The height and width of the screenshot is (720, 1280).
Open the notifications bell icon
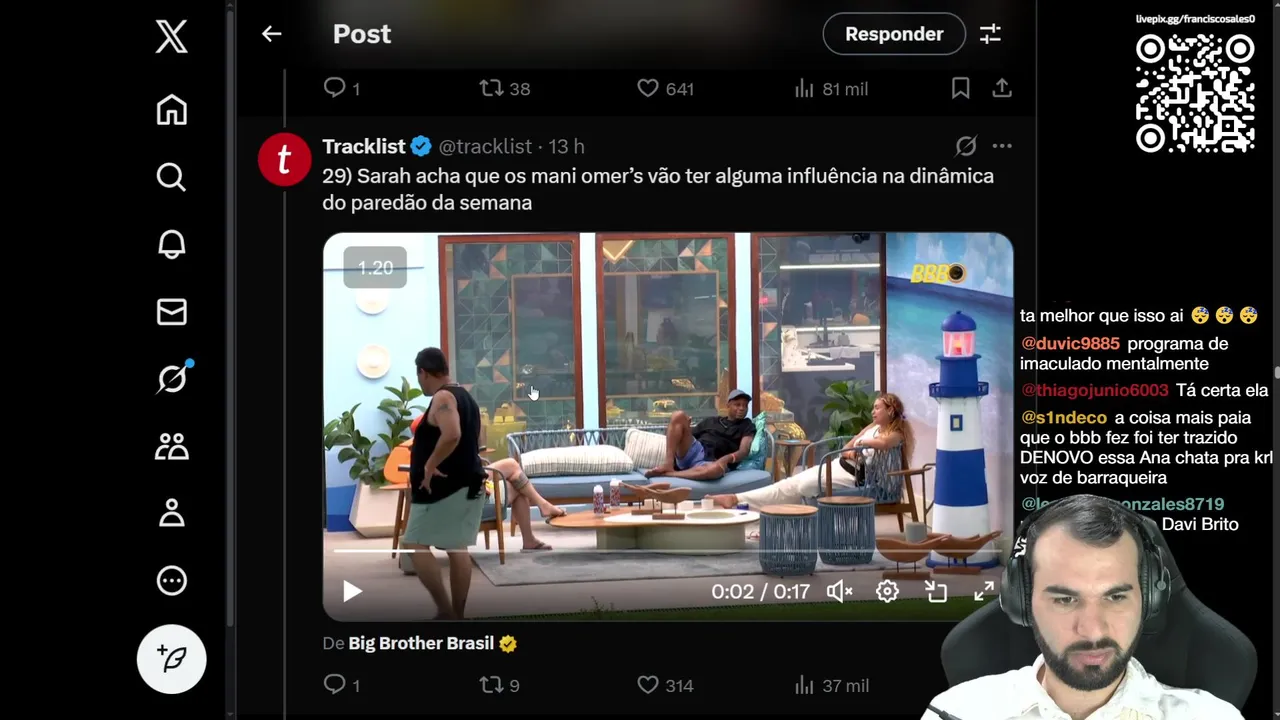click(x=172, y=244)
